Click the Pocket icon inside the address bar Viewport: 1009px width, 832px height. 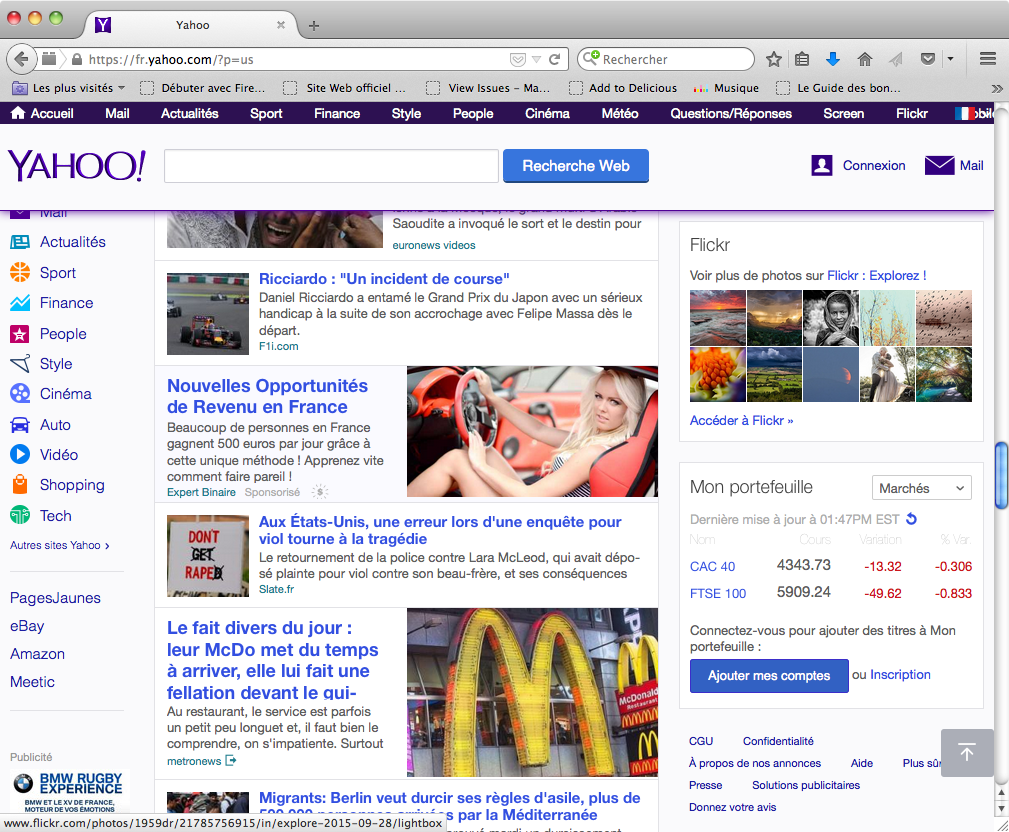[x=517, y=60]
